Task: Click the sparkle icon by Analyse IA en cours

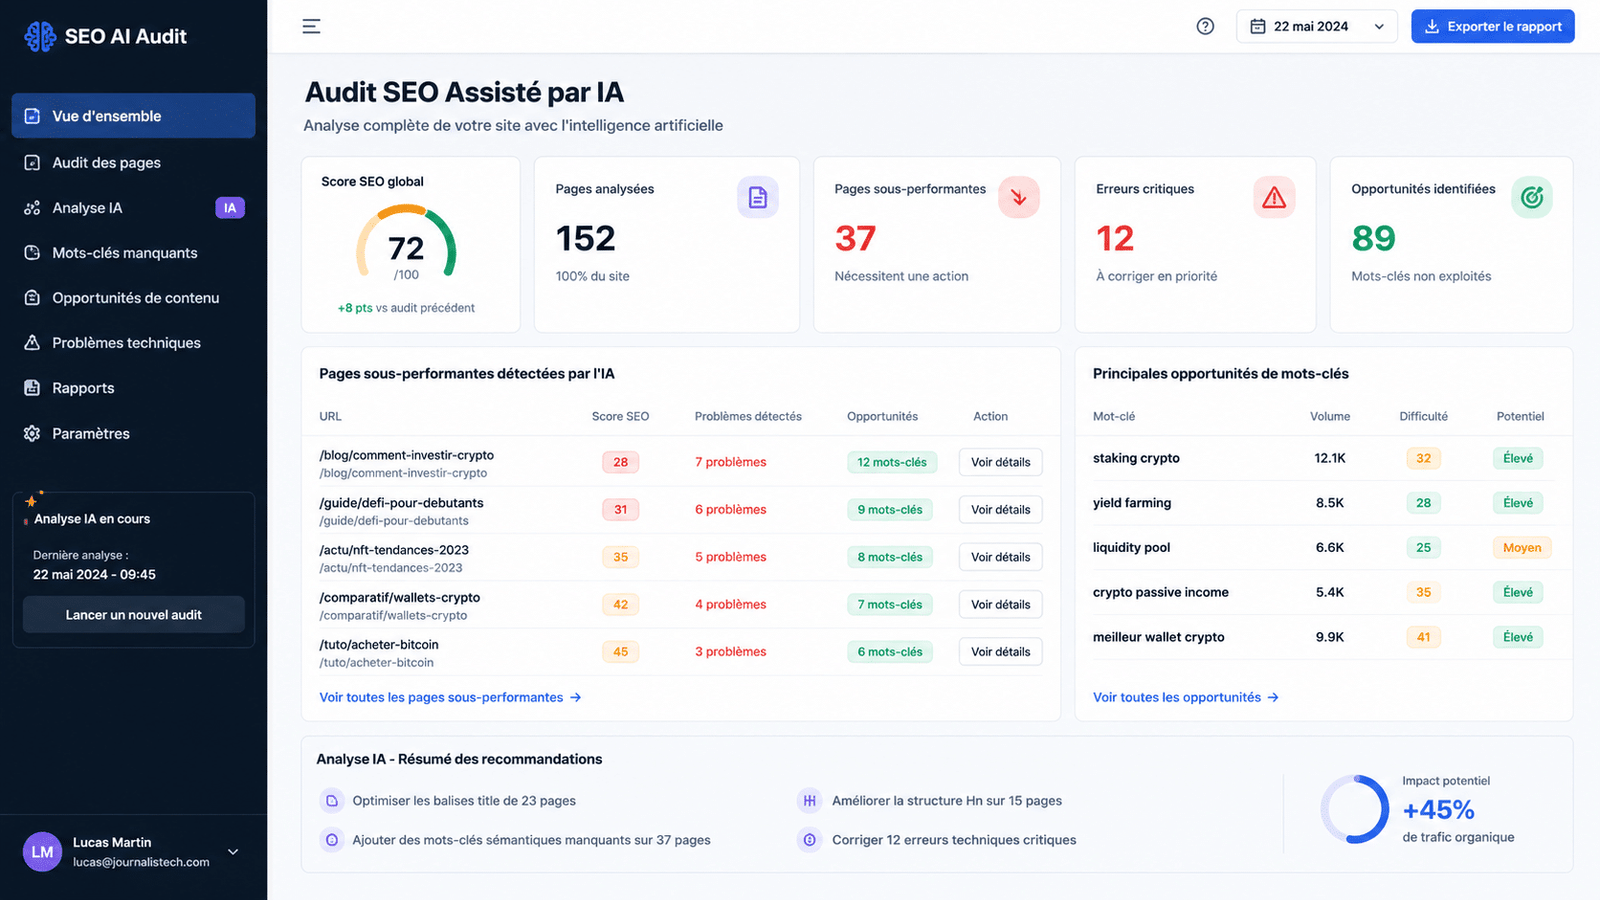Action: 33,499
